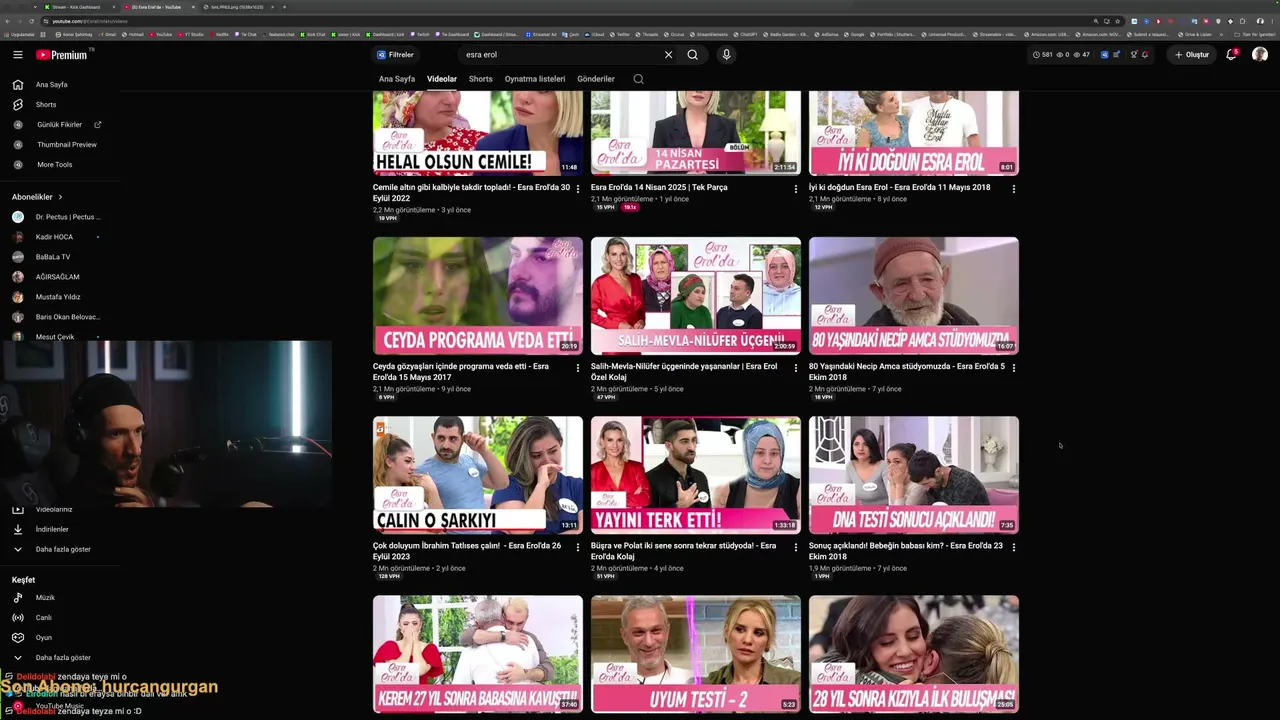Play the DNA TESTİ SONUCU AÇIKLANDI thumbnail
Viewport: 1280px width, 720px height.
pos(914,475)
